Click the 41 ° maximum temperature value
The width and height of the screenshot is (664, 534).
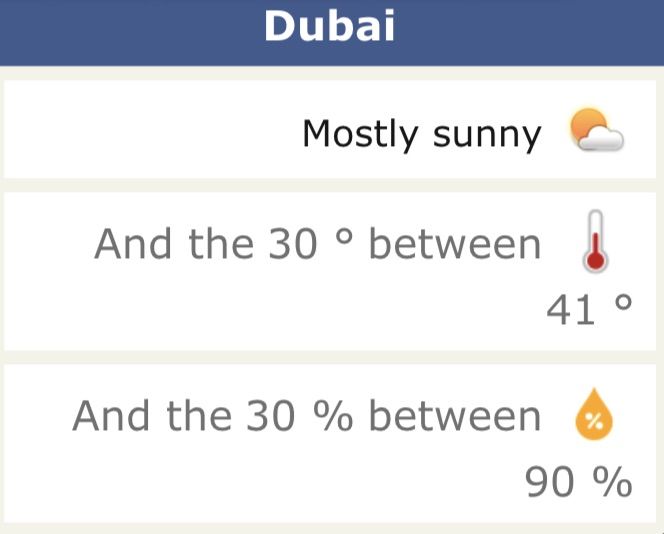pyautogui.click(x=589, y=310)
